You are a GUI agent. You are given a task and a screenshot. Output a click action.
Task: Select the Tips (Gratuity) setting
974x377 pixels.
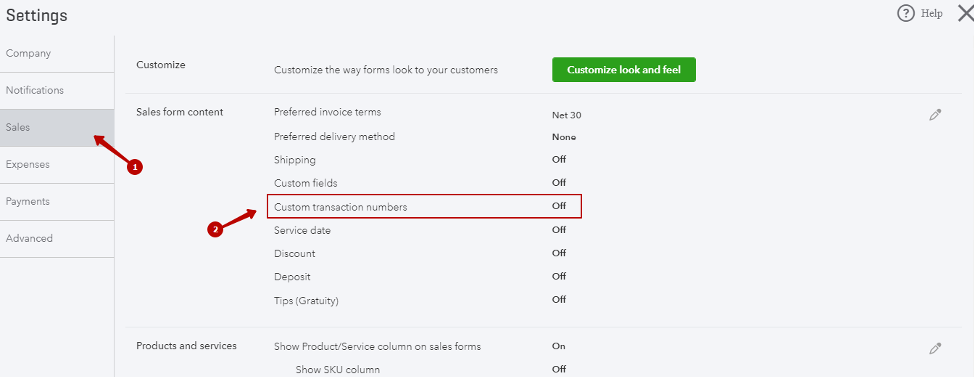(306, 301)
